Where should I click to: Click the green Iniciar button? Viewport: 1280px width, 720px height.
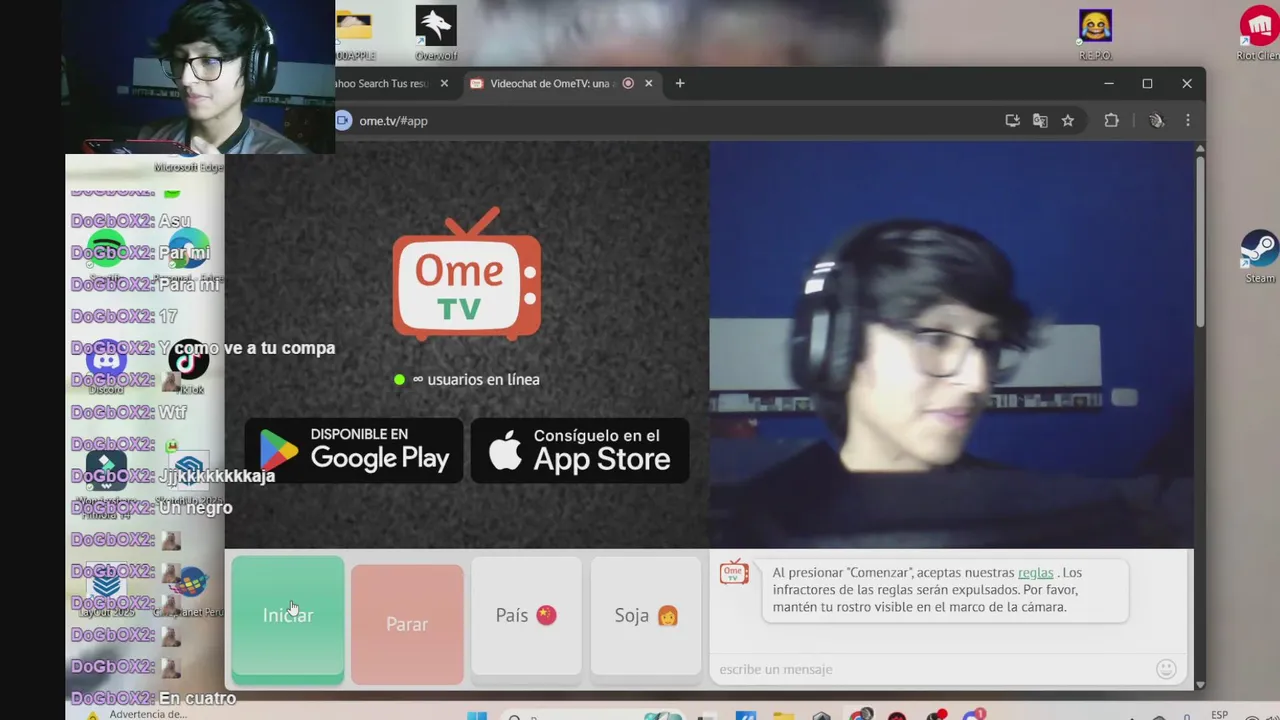[x=288, y=620]
